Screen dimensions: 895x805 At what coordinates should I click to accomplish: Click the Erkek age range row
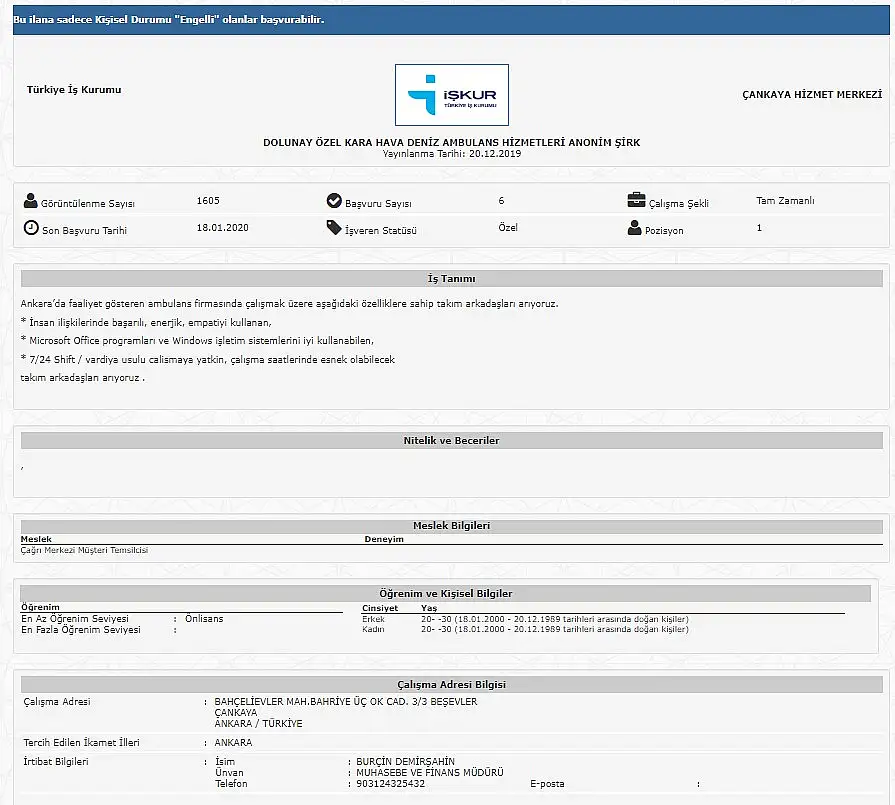[x=525, y=619]
